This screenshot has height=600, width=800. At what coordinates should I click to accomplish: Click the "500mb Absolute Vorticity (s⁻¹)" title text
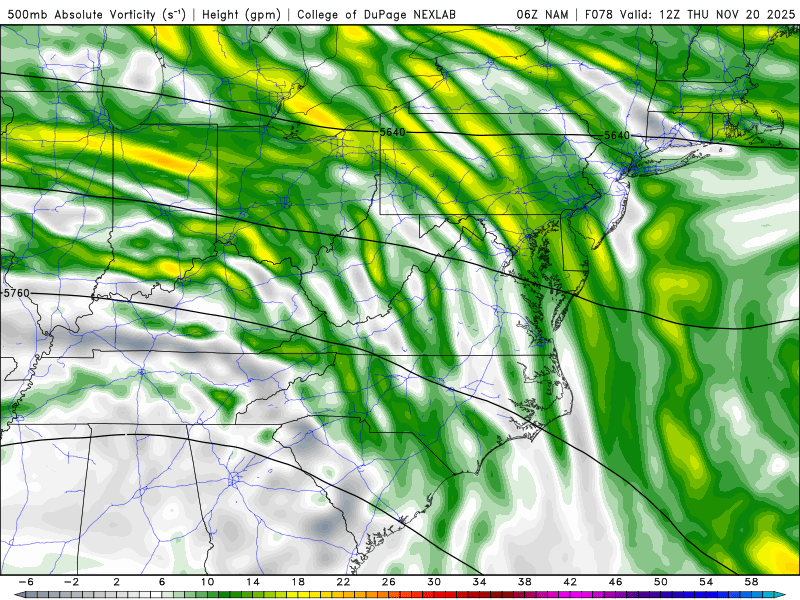click(96, 14)
